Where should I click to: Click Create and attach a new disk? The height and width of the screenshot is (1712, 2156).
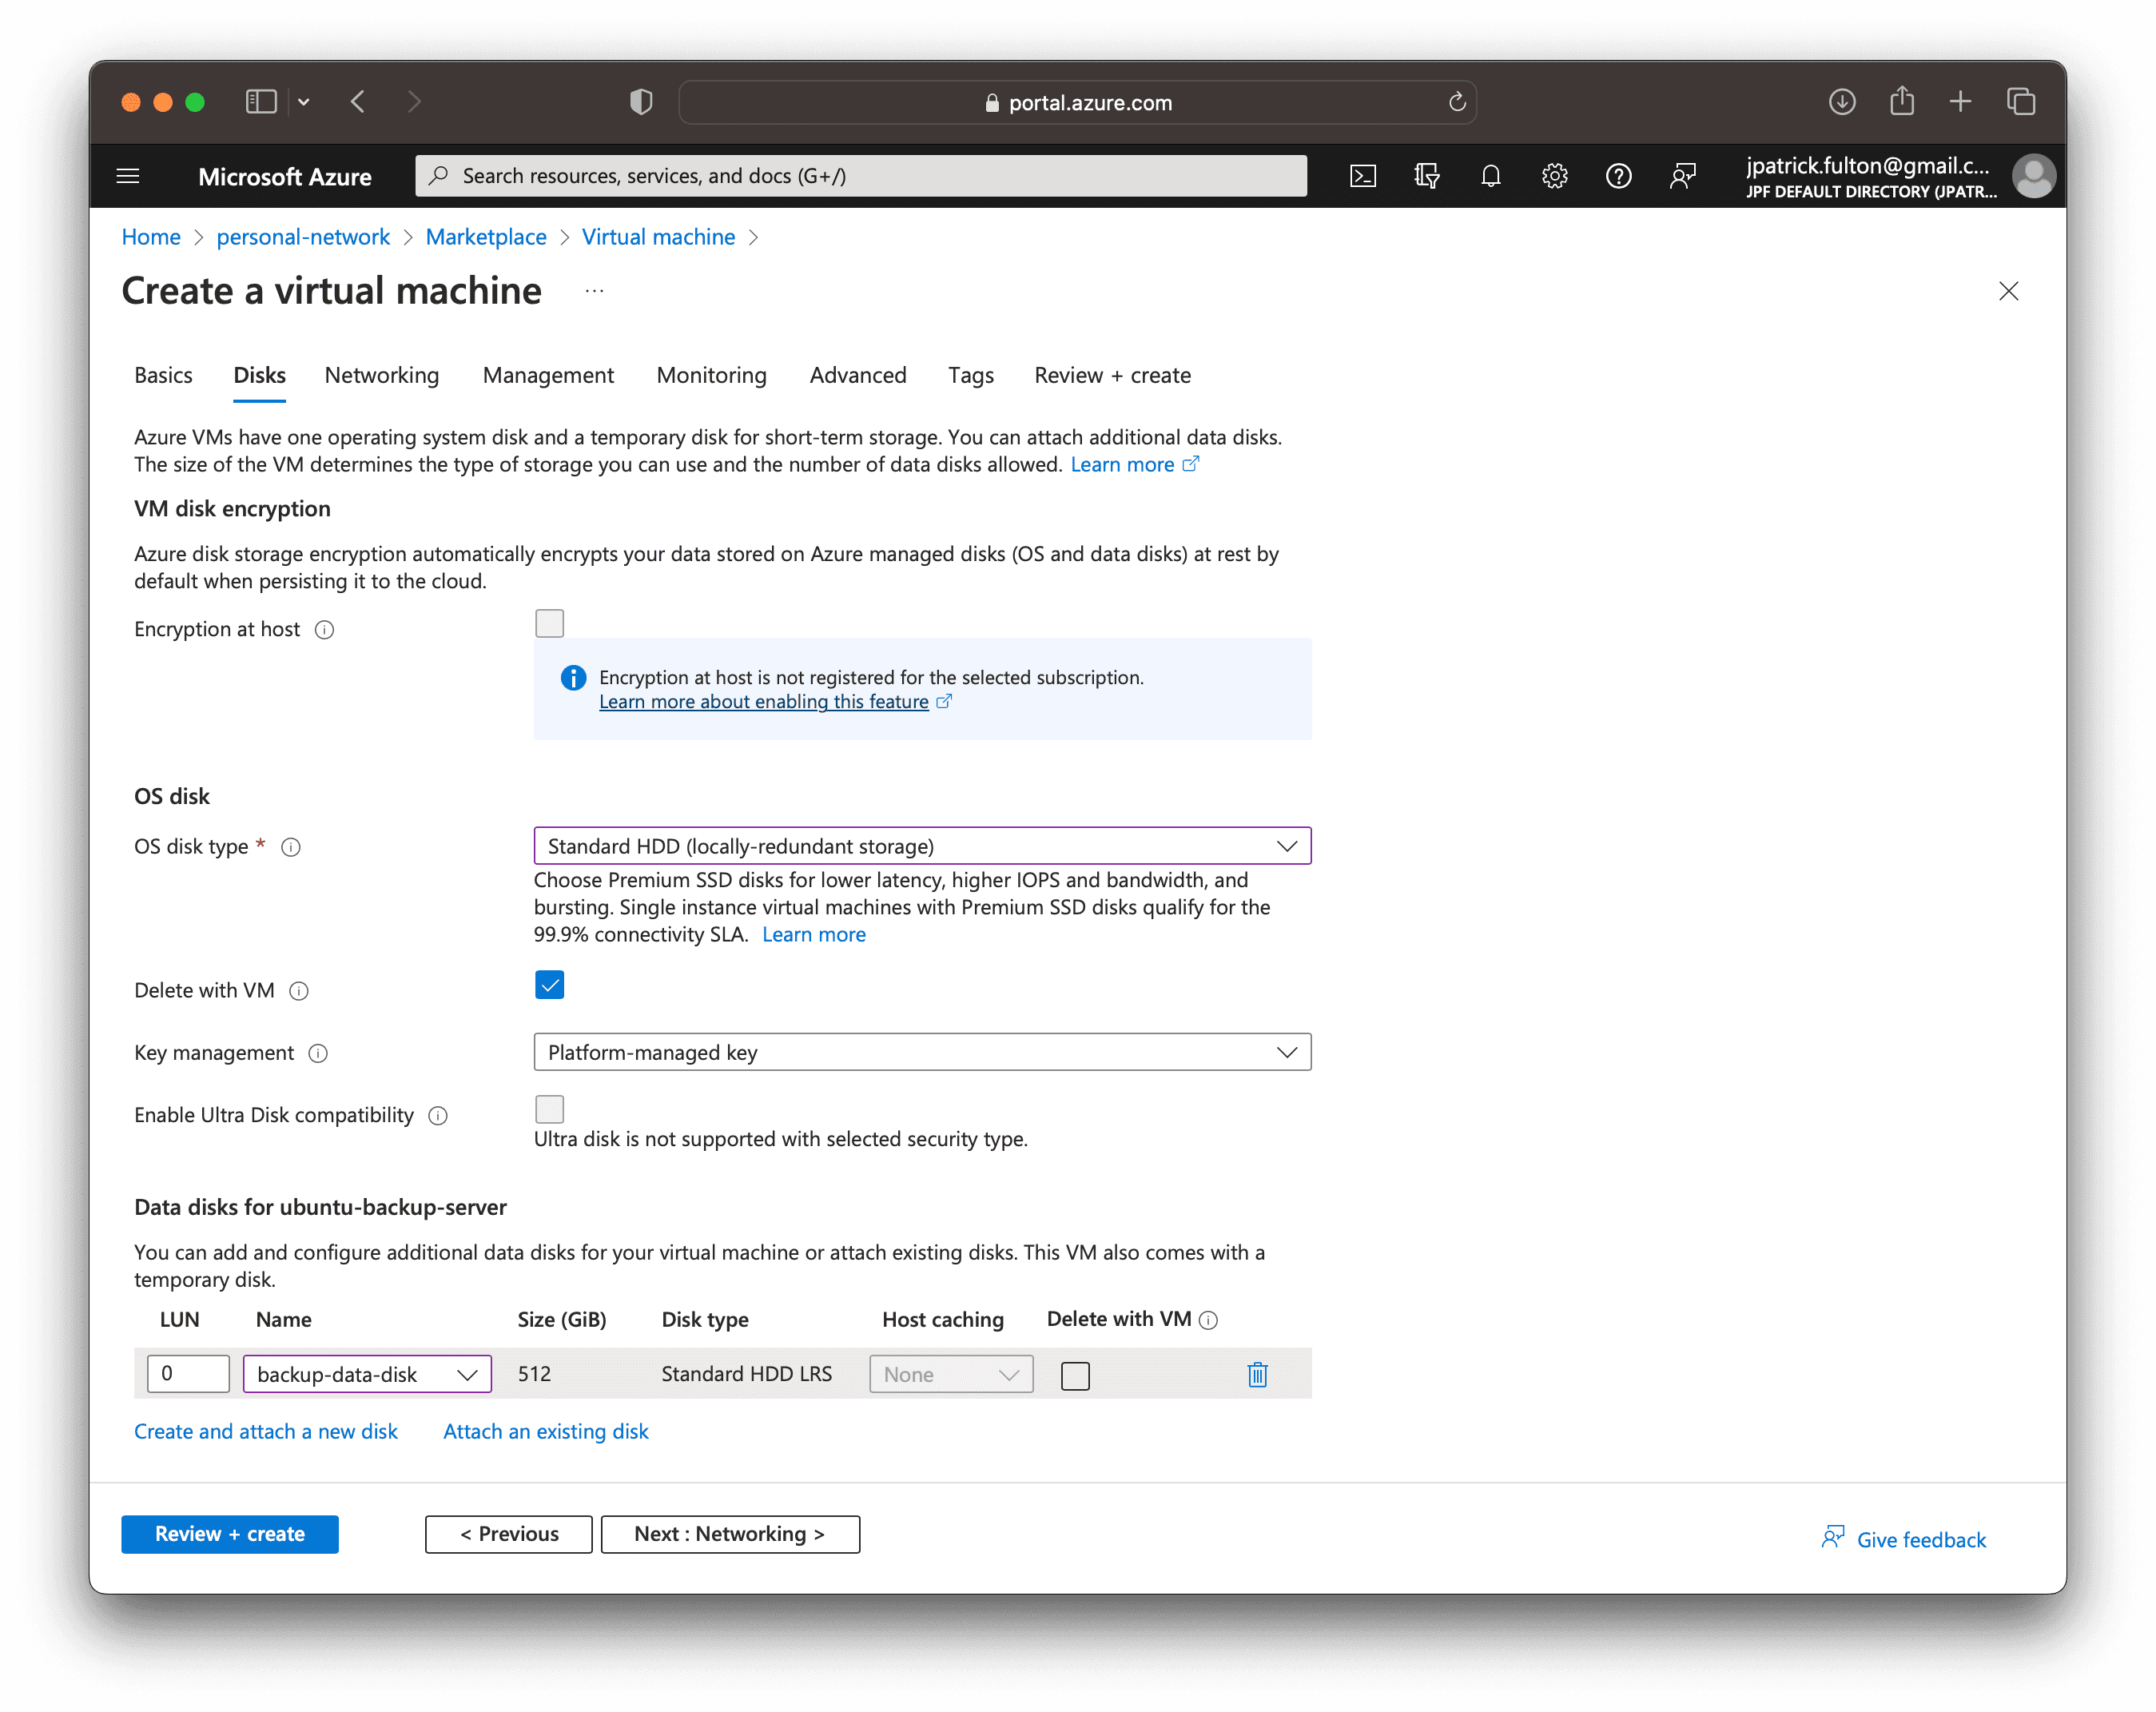click(x=265, y=1432)
